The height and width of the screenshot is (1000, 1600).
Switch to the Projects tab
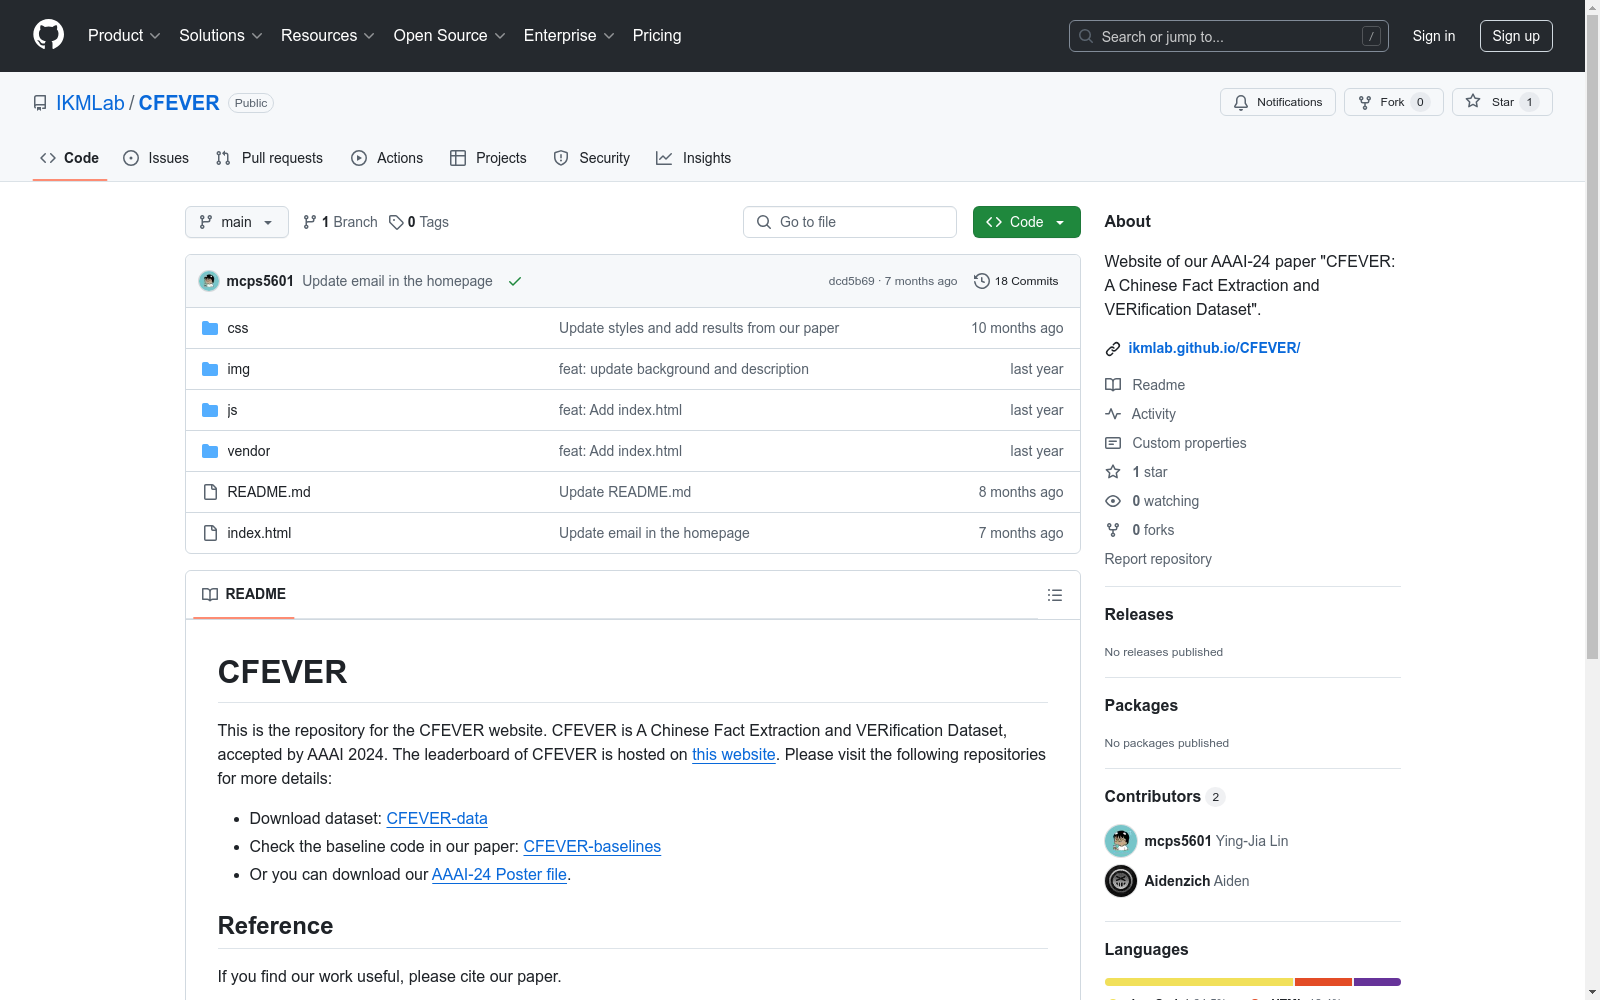[488, 158]
